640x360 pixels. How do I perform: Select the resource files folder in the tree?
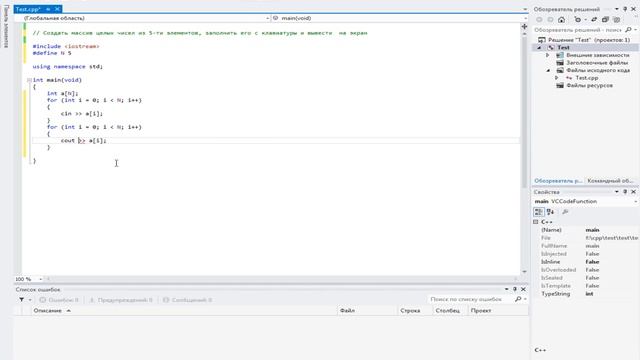pos(589,86)
